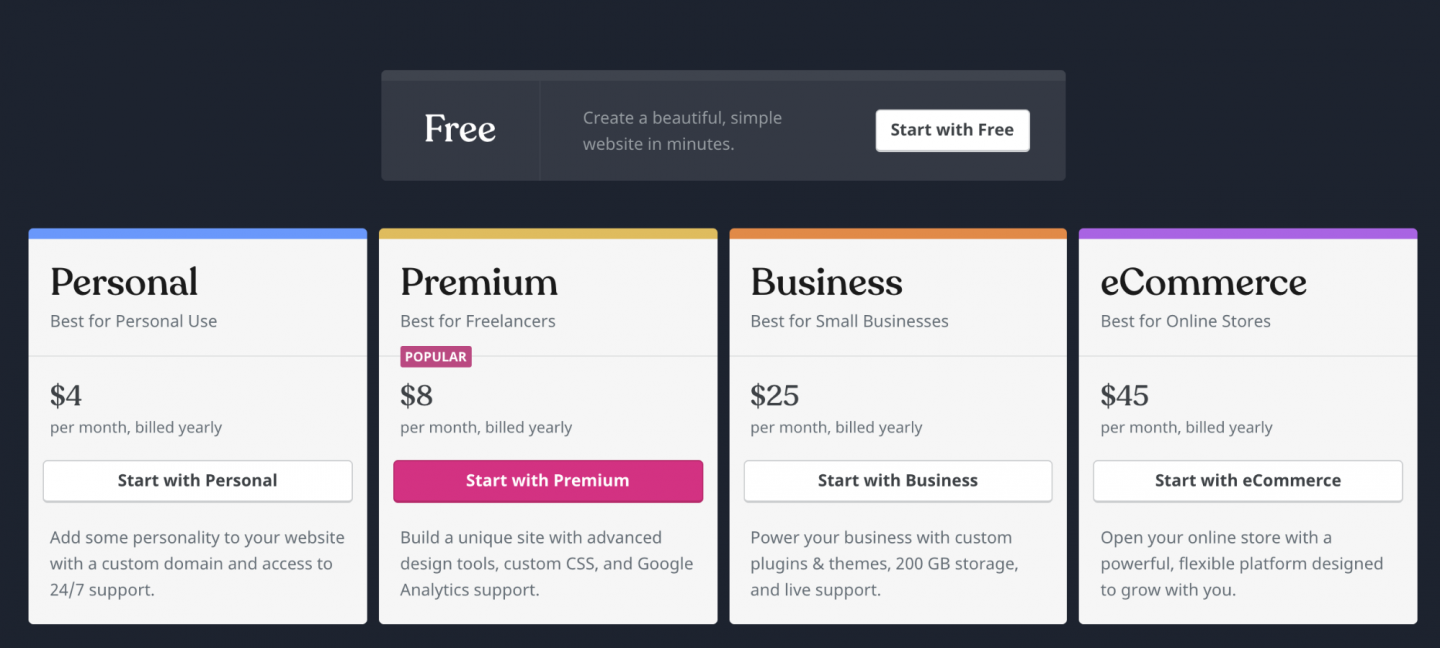Select the Start with Business button
Image resolution: width=1440 pixels, height=648 pixels.
pyautogui.click(x=897, y=481)
